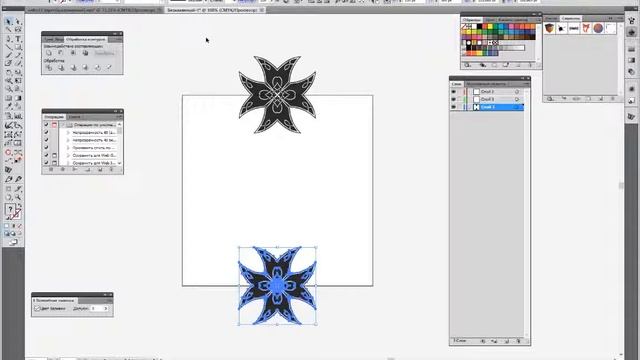640x360 pixels.
Task: Select the Rectangle tool
Action: [18, 47]
